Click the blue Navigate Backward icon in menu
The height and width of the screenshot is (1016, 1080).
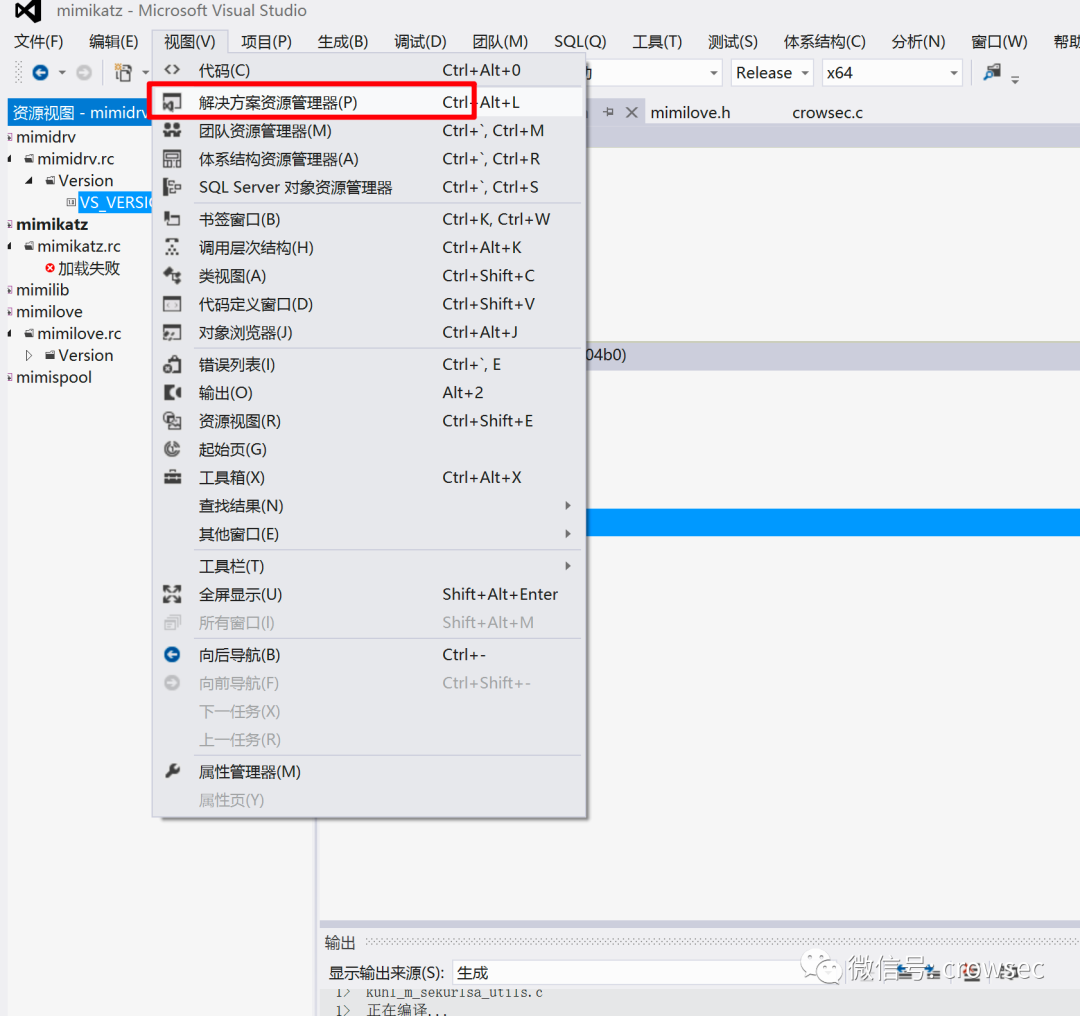[172, 654]
